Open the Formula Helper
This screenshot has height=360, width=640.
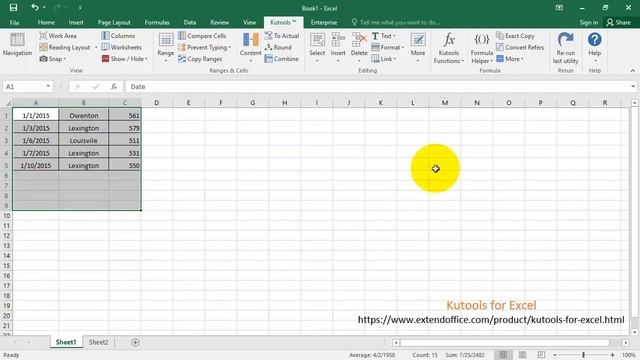(x=482, y=48)
